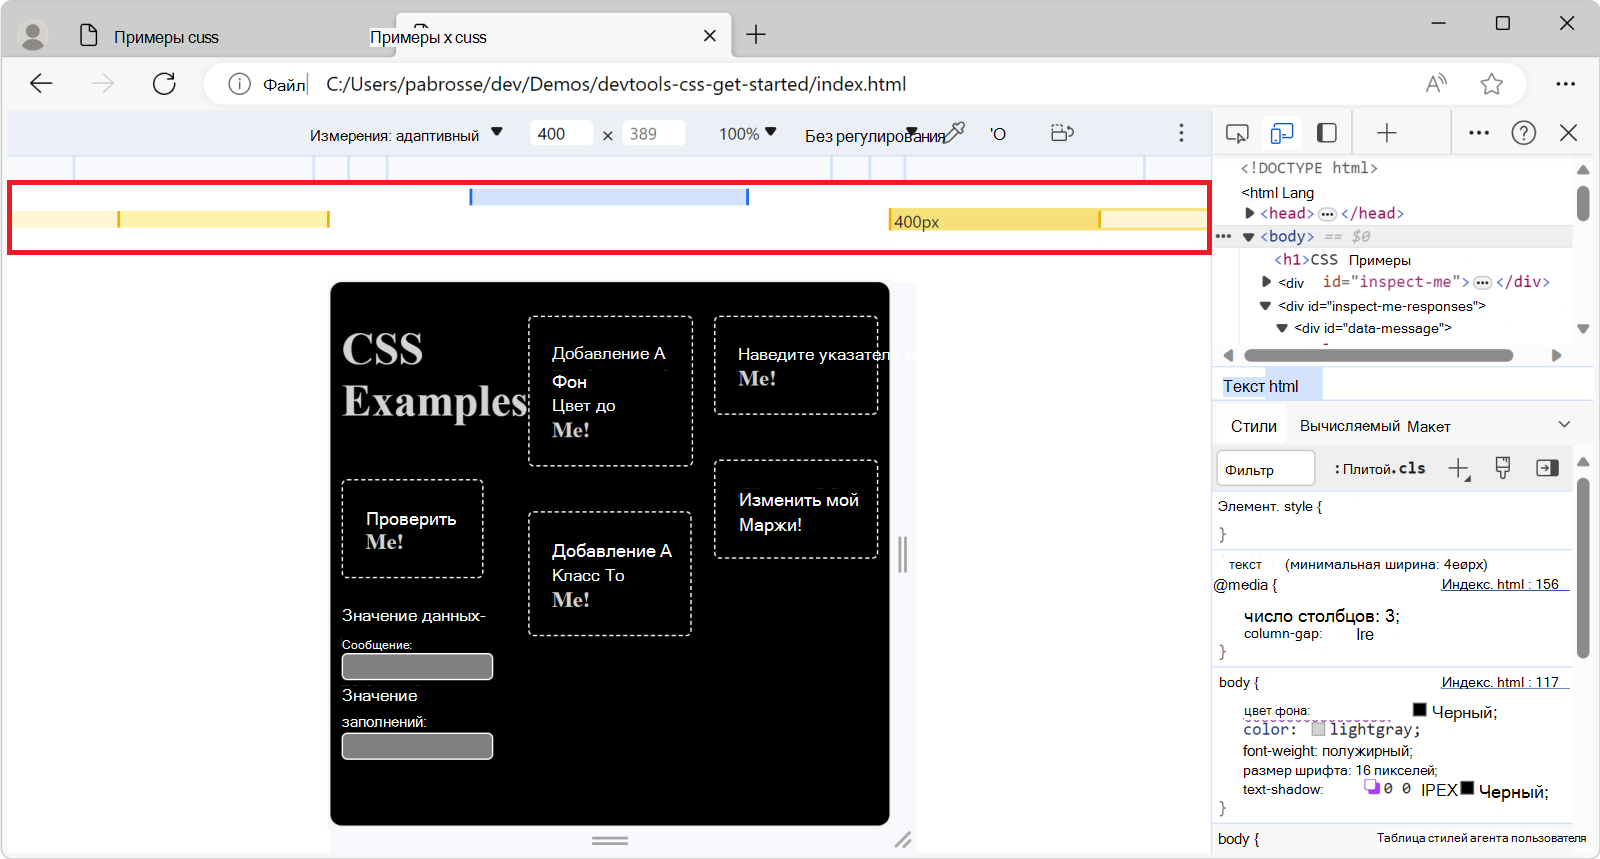This screenshot has height=859, width=1600.
Task: Switch to the Макет tab
Action: tap(1429, 426)
